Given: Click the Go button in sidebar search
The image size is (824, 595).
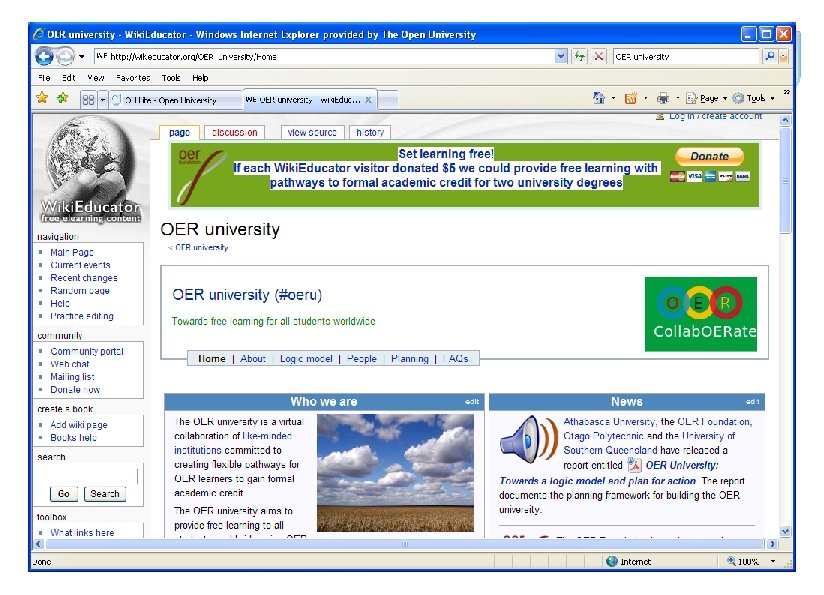Looking at the screenshot, I should point(64,494).
